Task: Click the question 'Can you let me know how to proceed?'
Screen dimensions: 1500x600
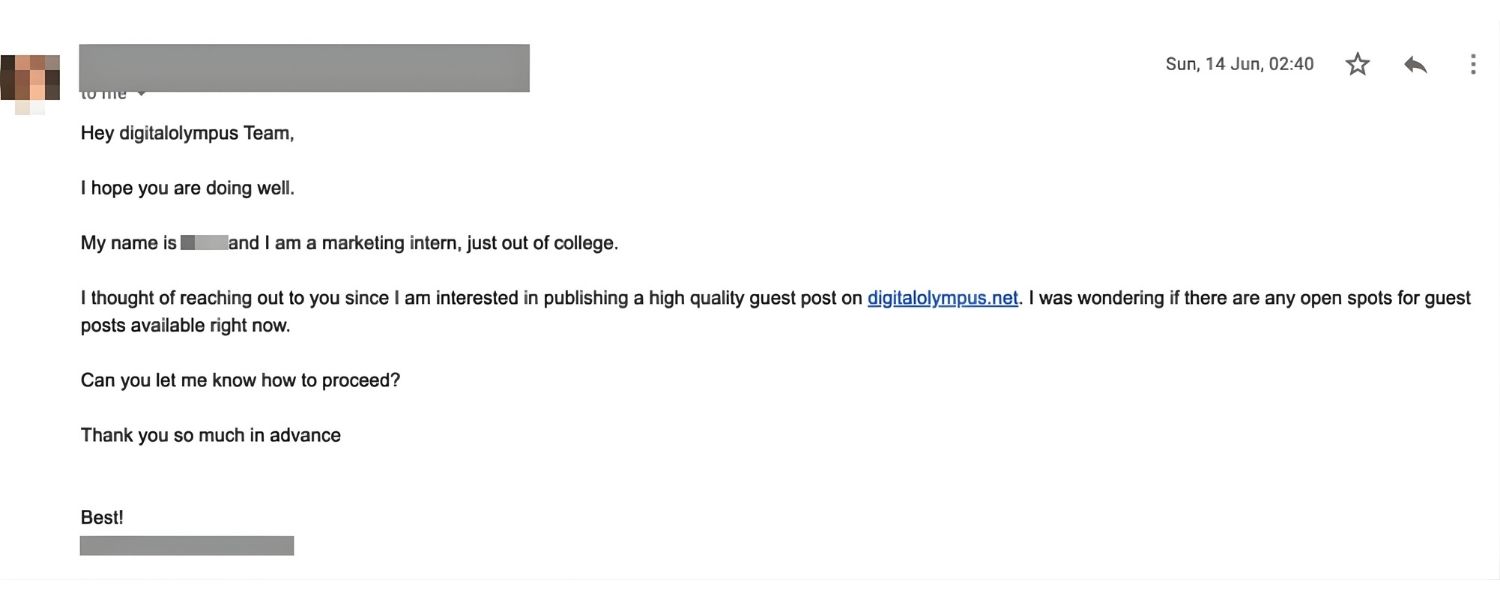Action: pos(240,380)
